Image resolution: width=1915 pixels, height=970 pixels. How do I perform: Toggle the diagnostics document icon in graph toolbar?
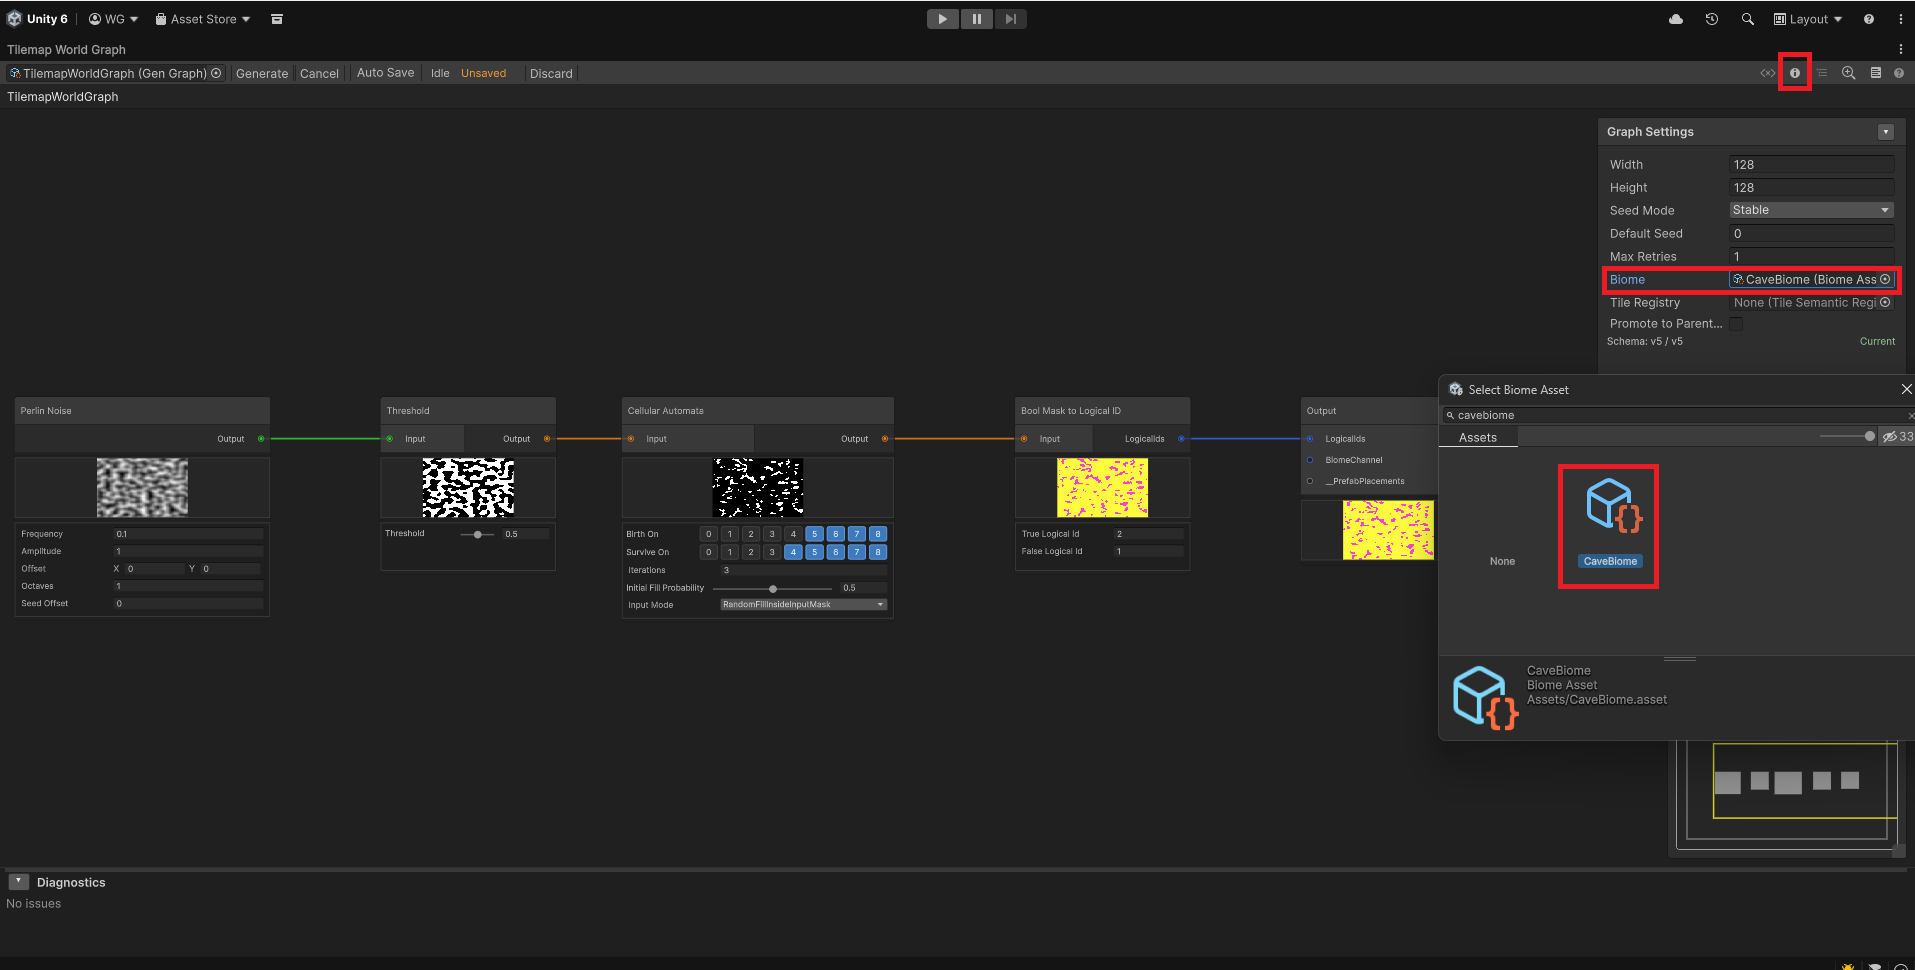pos(1876,73)
